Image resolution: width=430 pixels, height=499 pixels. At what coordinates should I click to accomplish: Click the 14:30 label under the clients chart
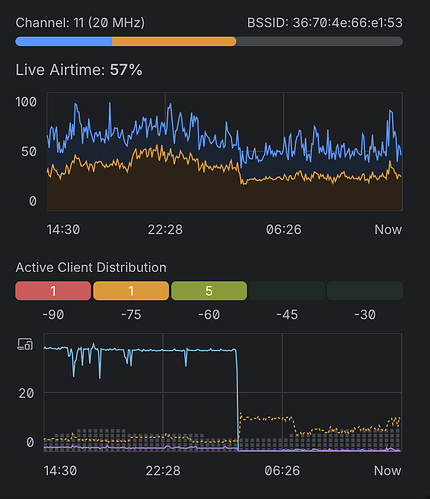click(60, 471)
